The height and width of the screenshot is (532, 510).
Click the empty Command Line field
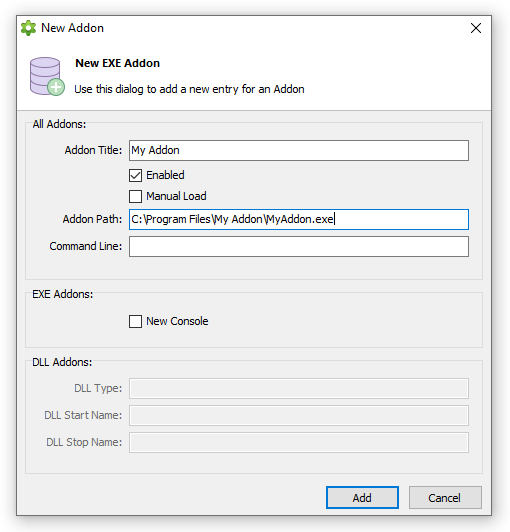click(299, 247)
